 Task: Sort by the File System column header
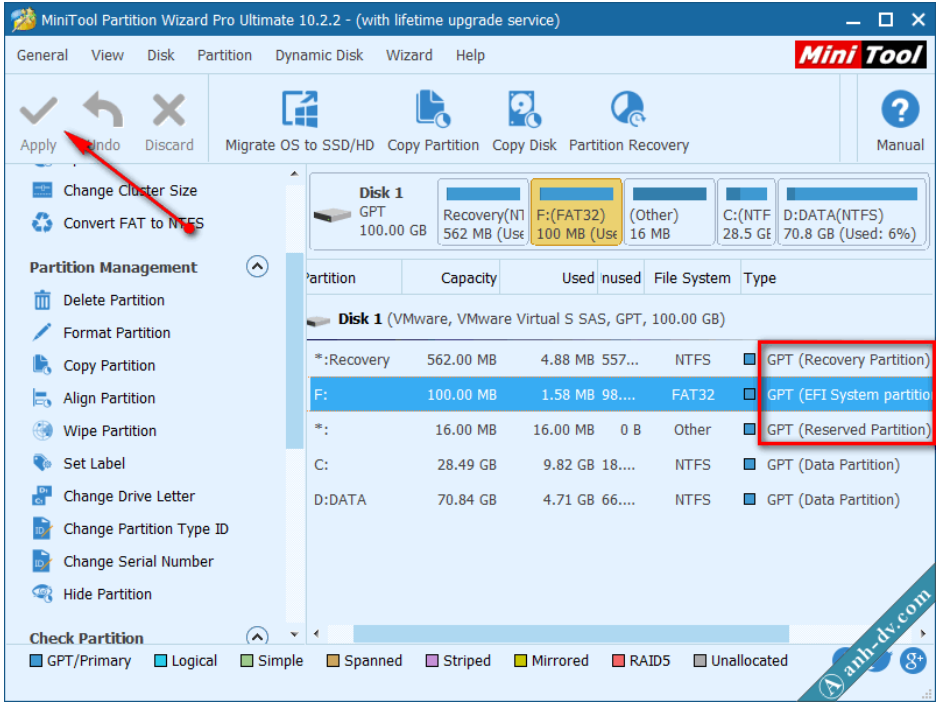tap(692, 278)
